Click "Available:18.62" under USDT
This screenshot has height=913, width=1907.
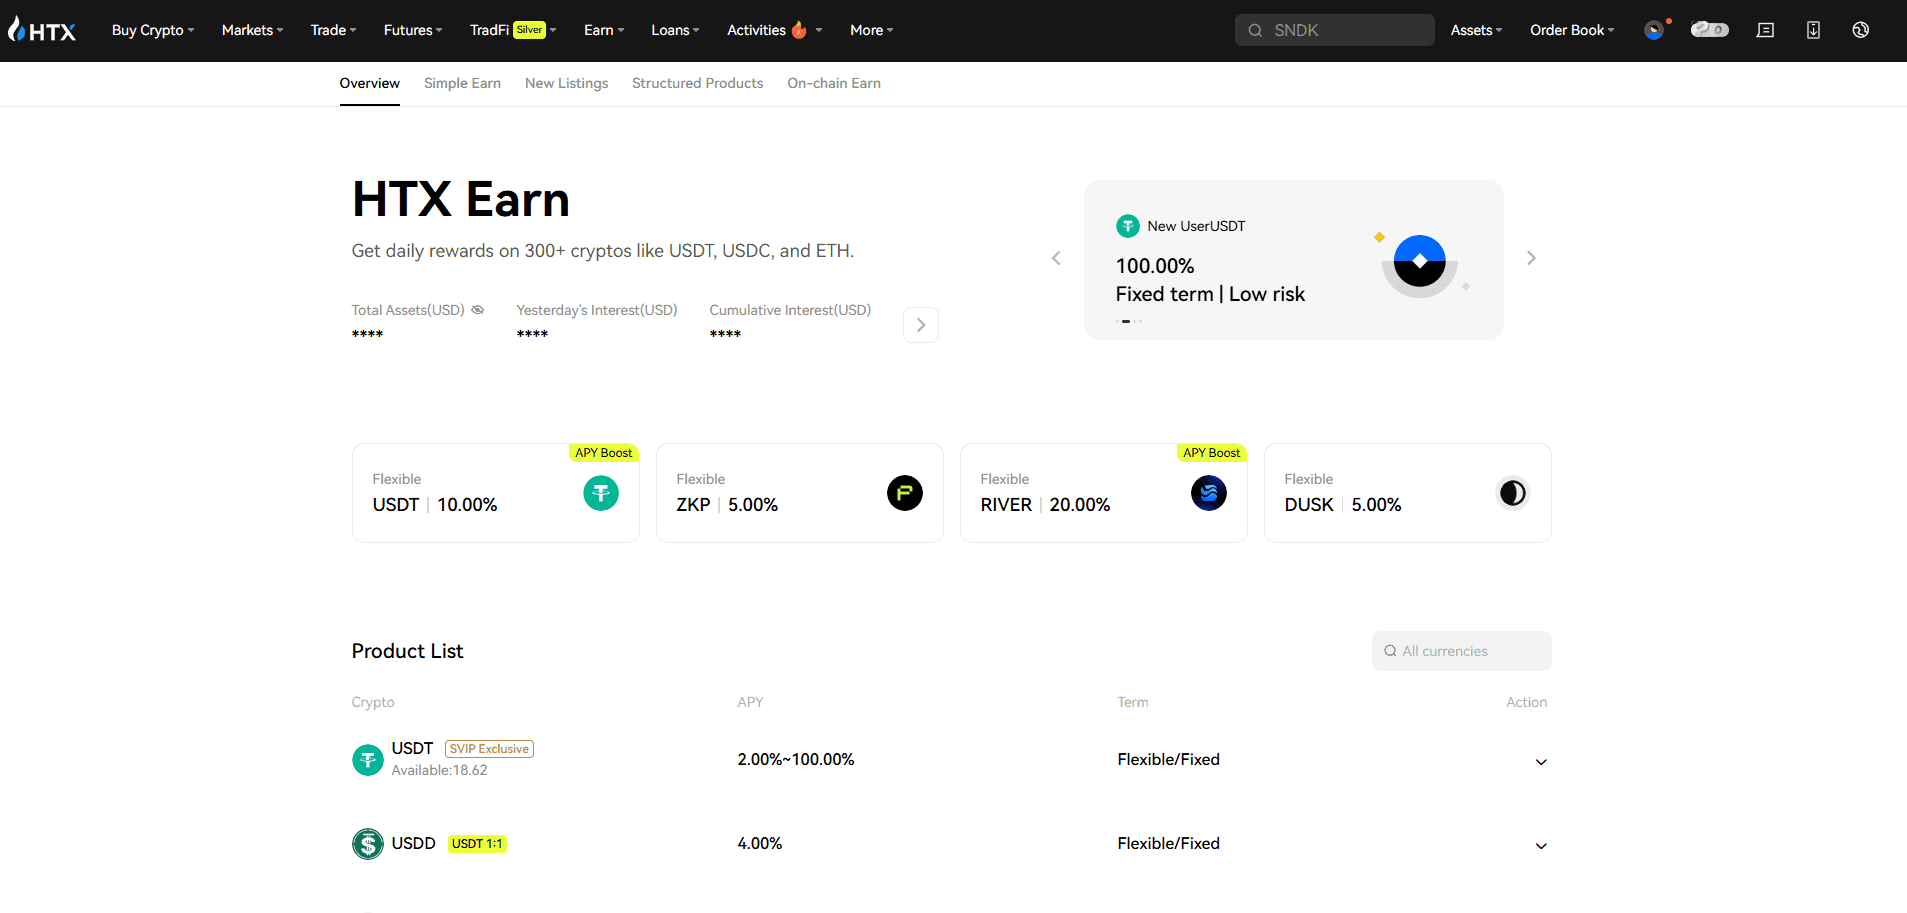click(x=440, y=770)
